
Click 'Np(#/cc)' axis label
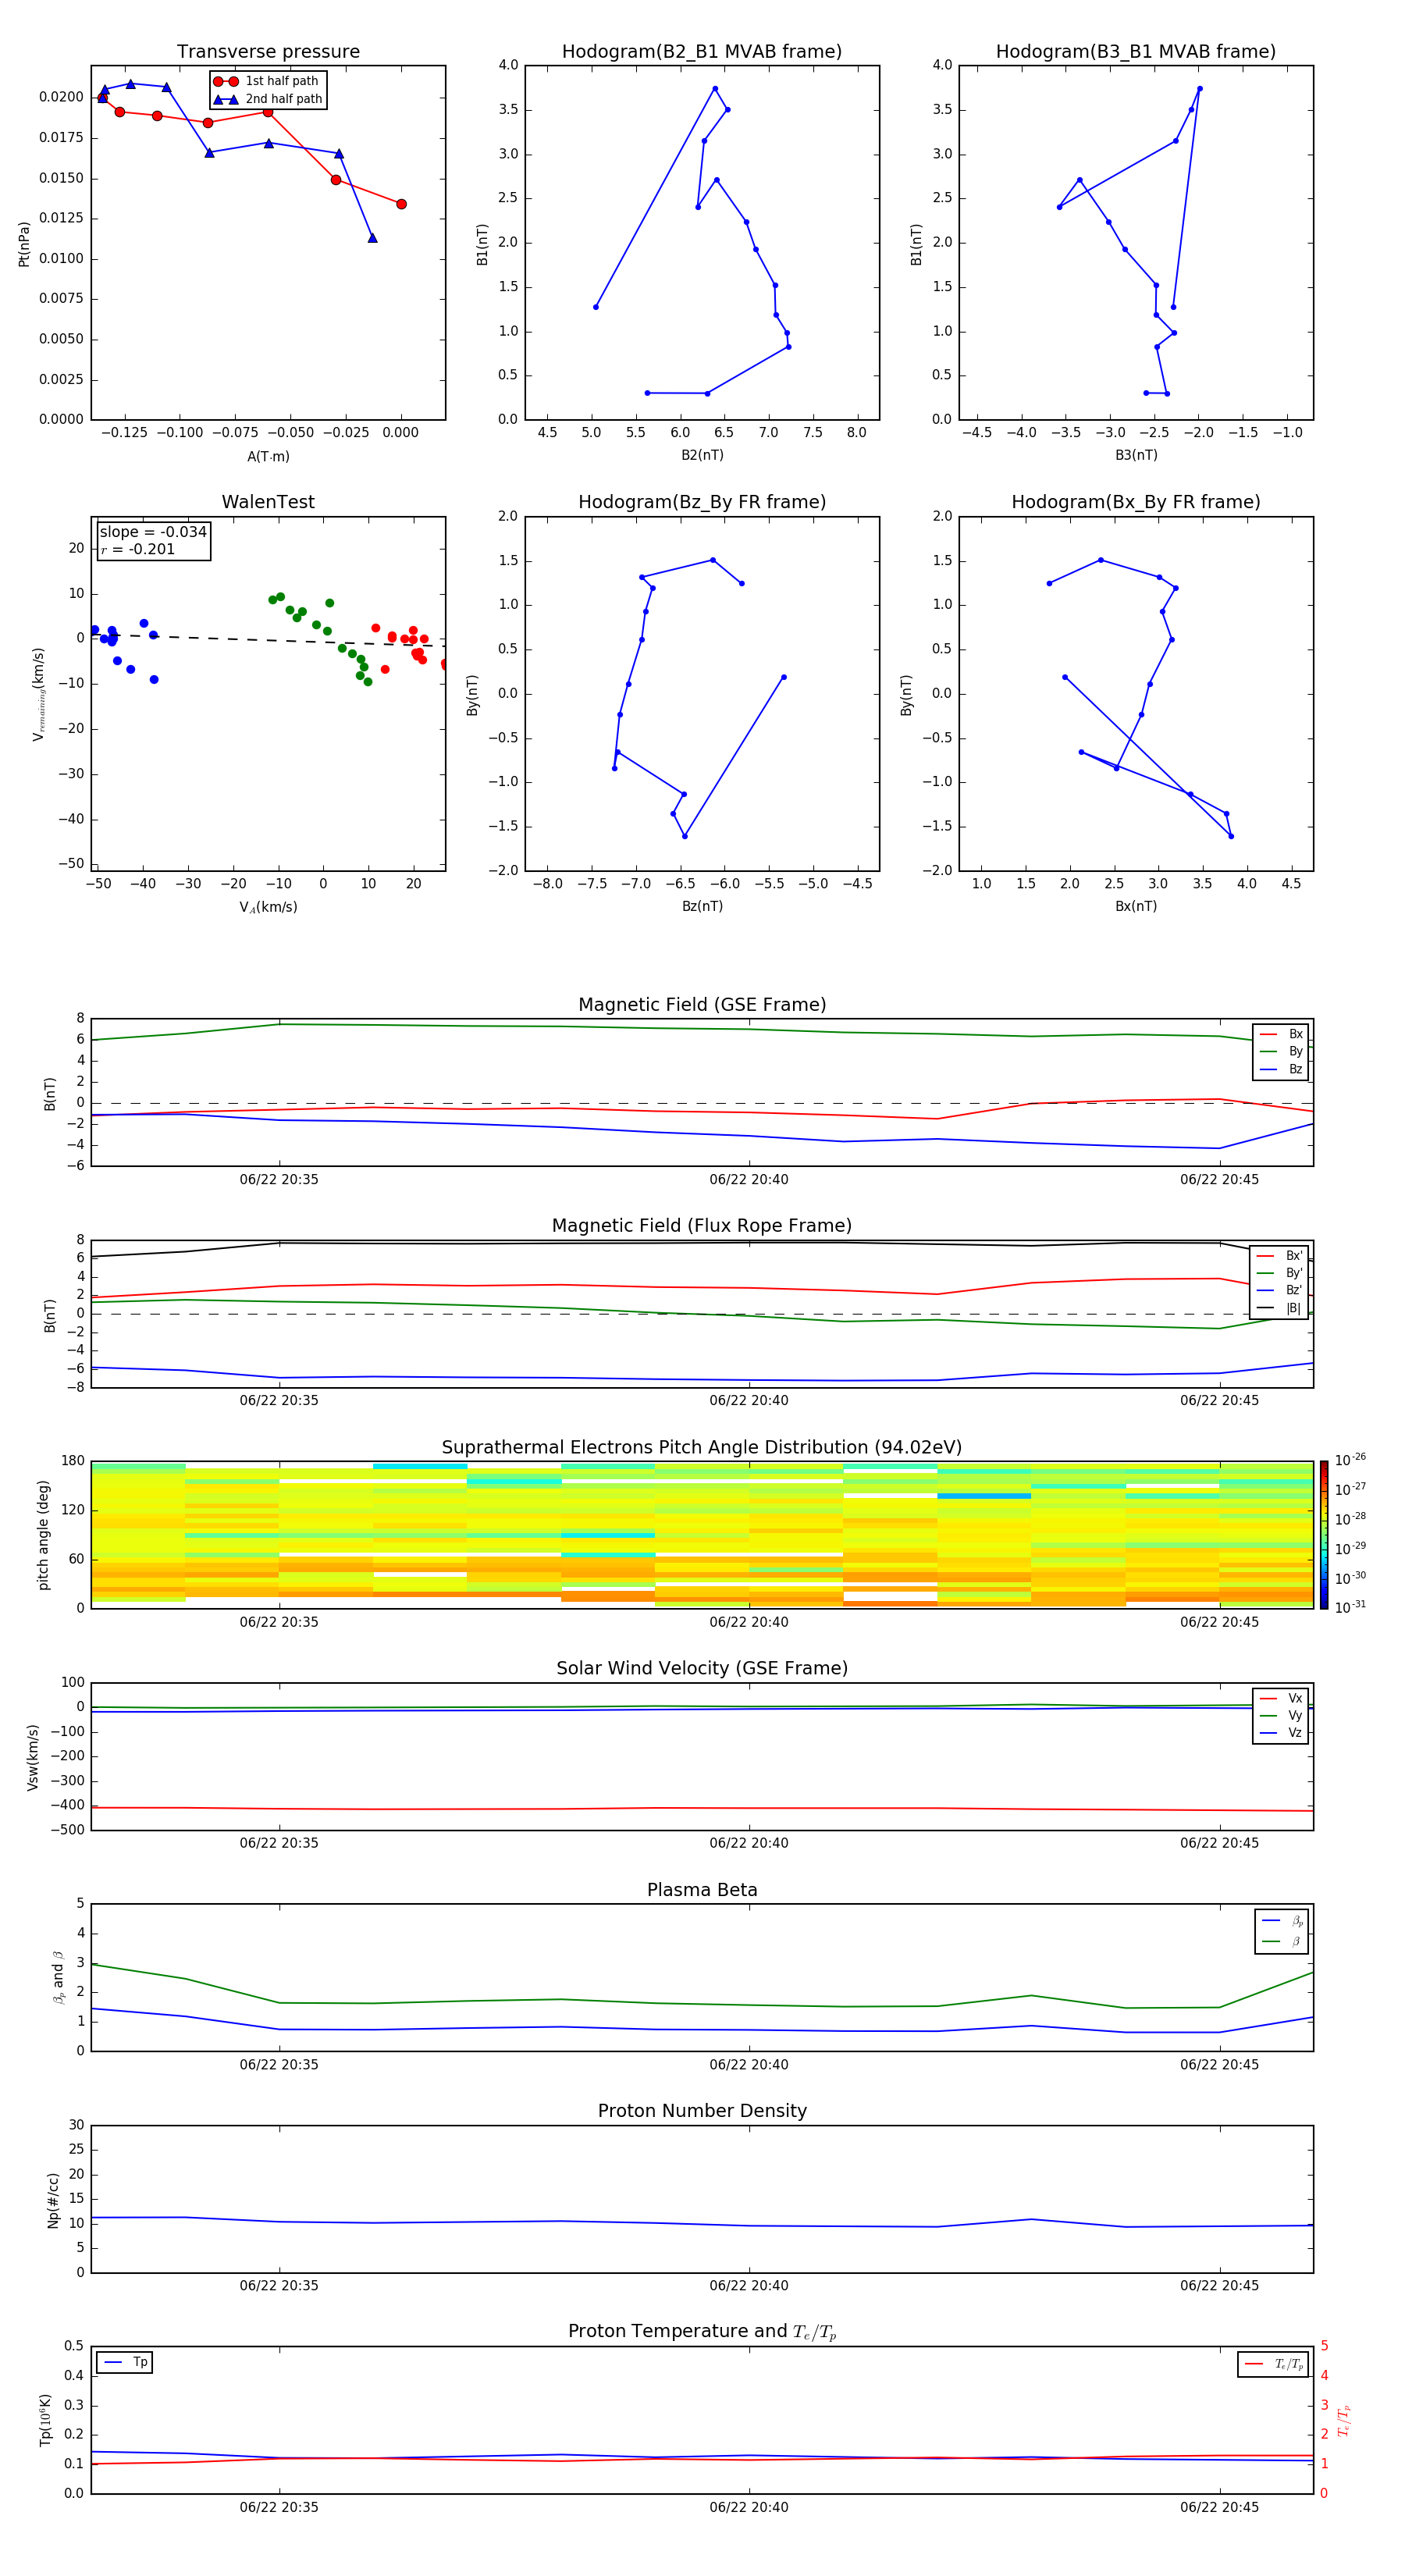tap(53, 2200)
